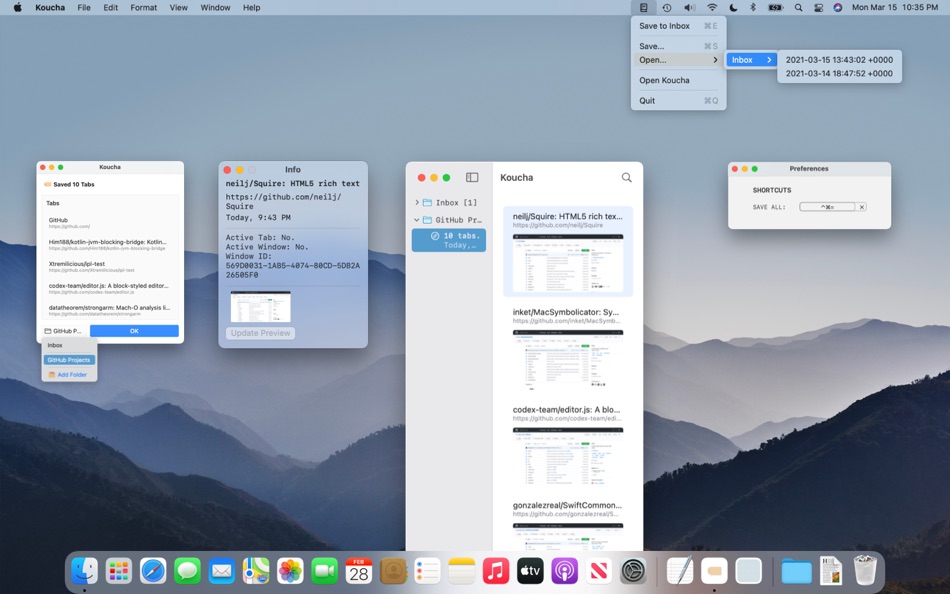Click the Siri icon in the menu bar
This screenshot has height=594, width=950.
[838, 8]
